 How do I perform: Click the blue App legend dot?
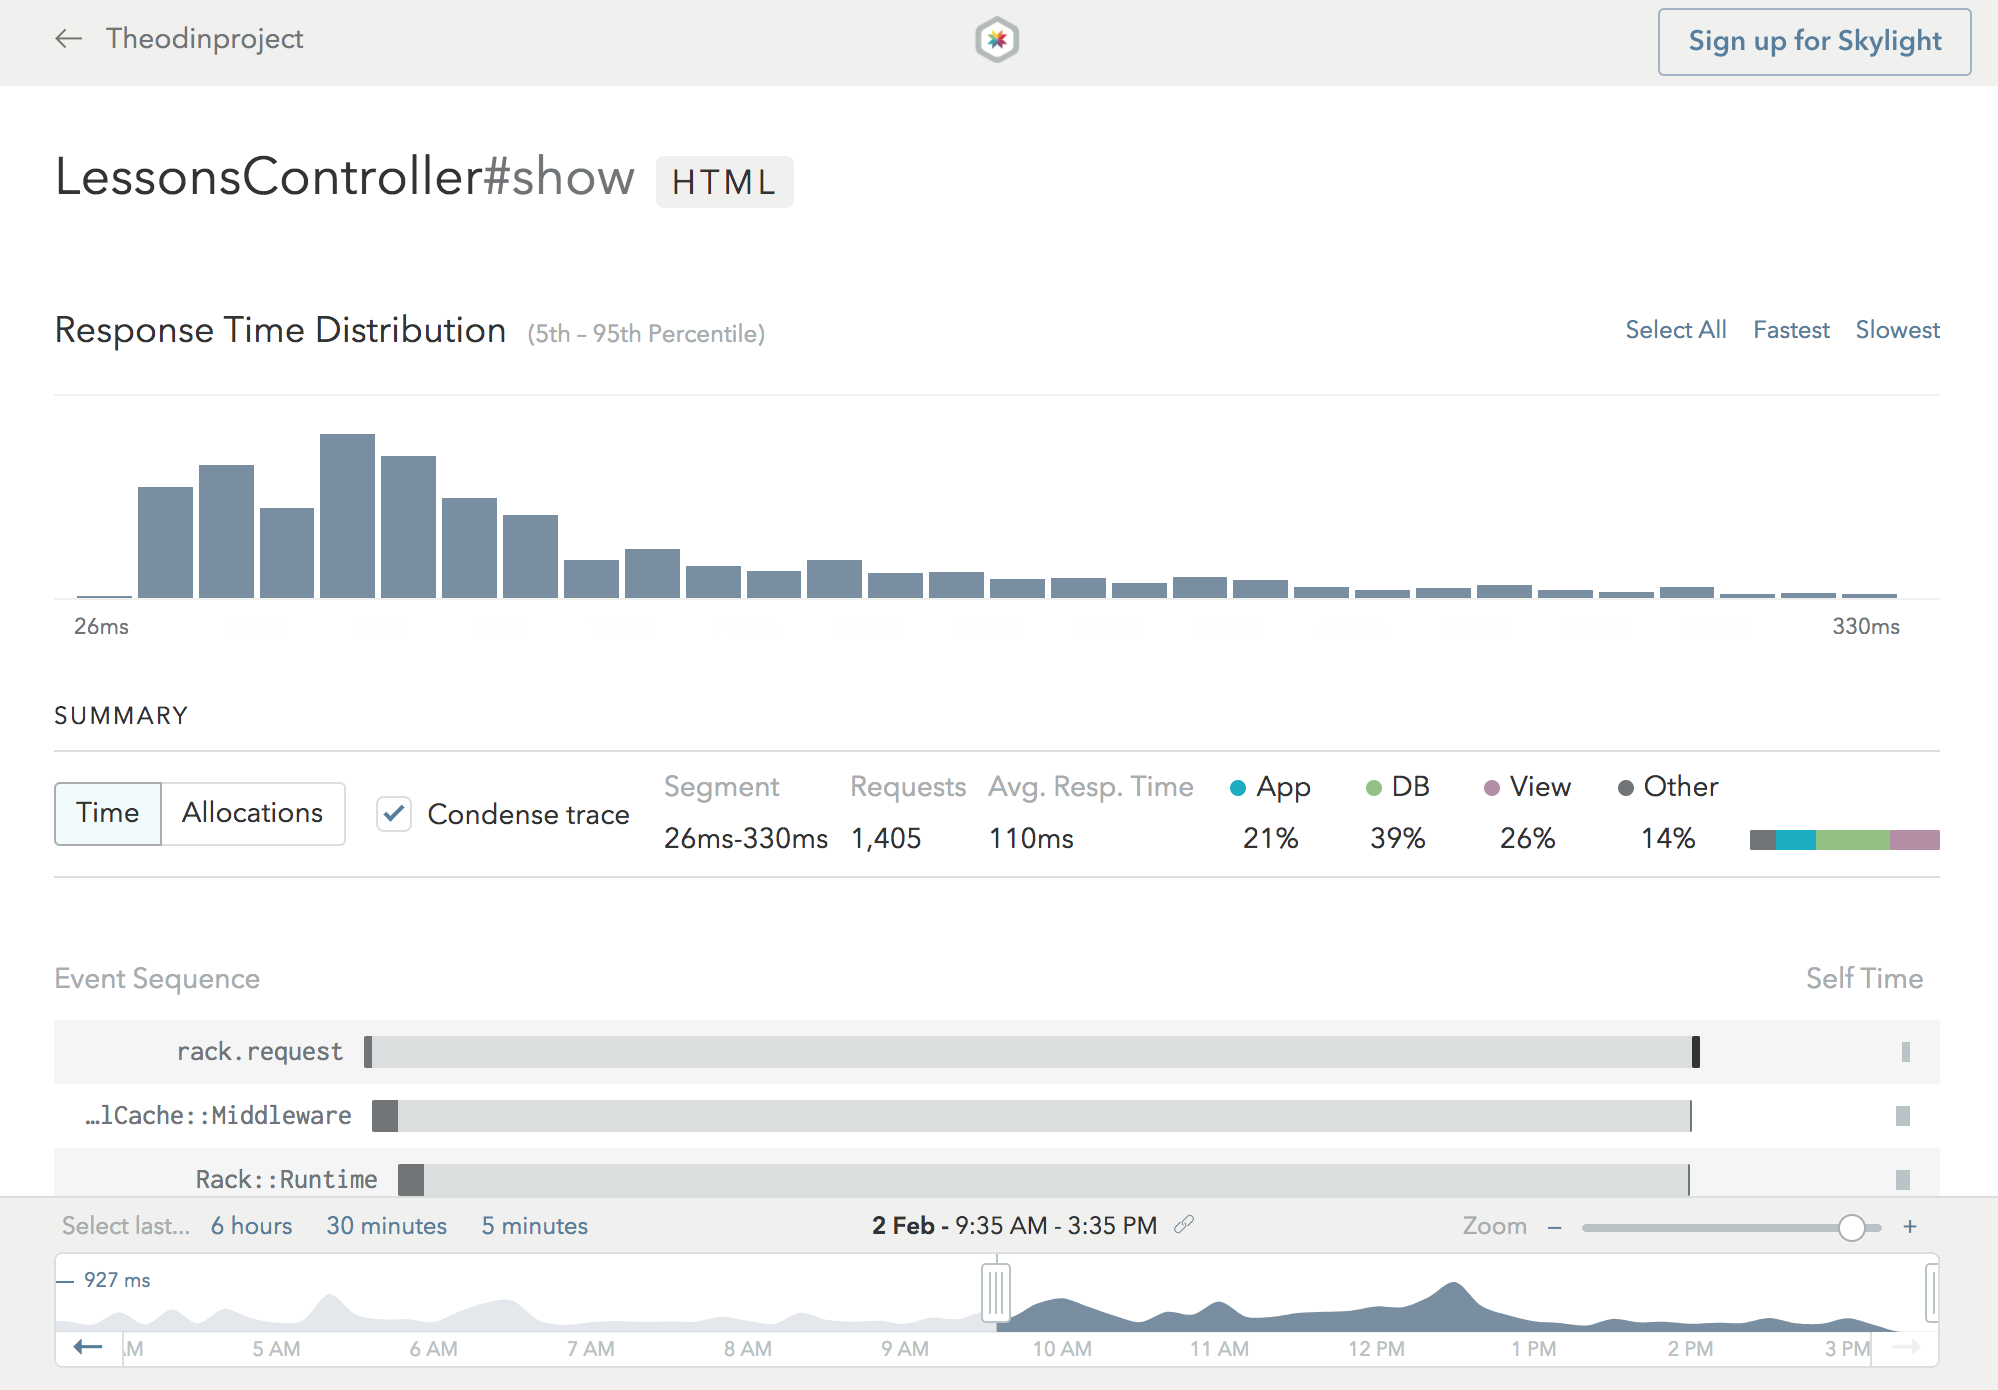point(1239,787)
